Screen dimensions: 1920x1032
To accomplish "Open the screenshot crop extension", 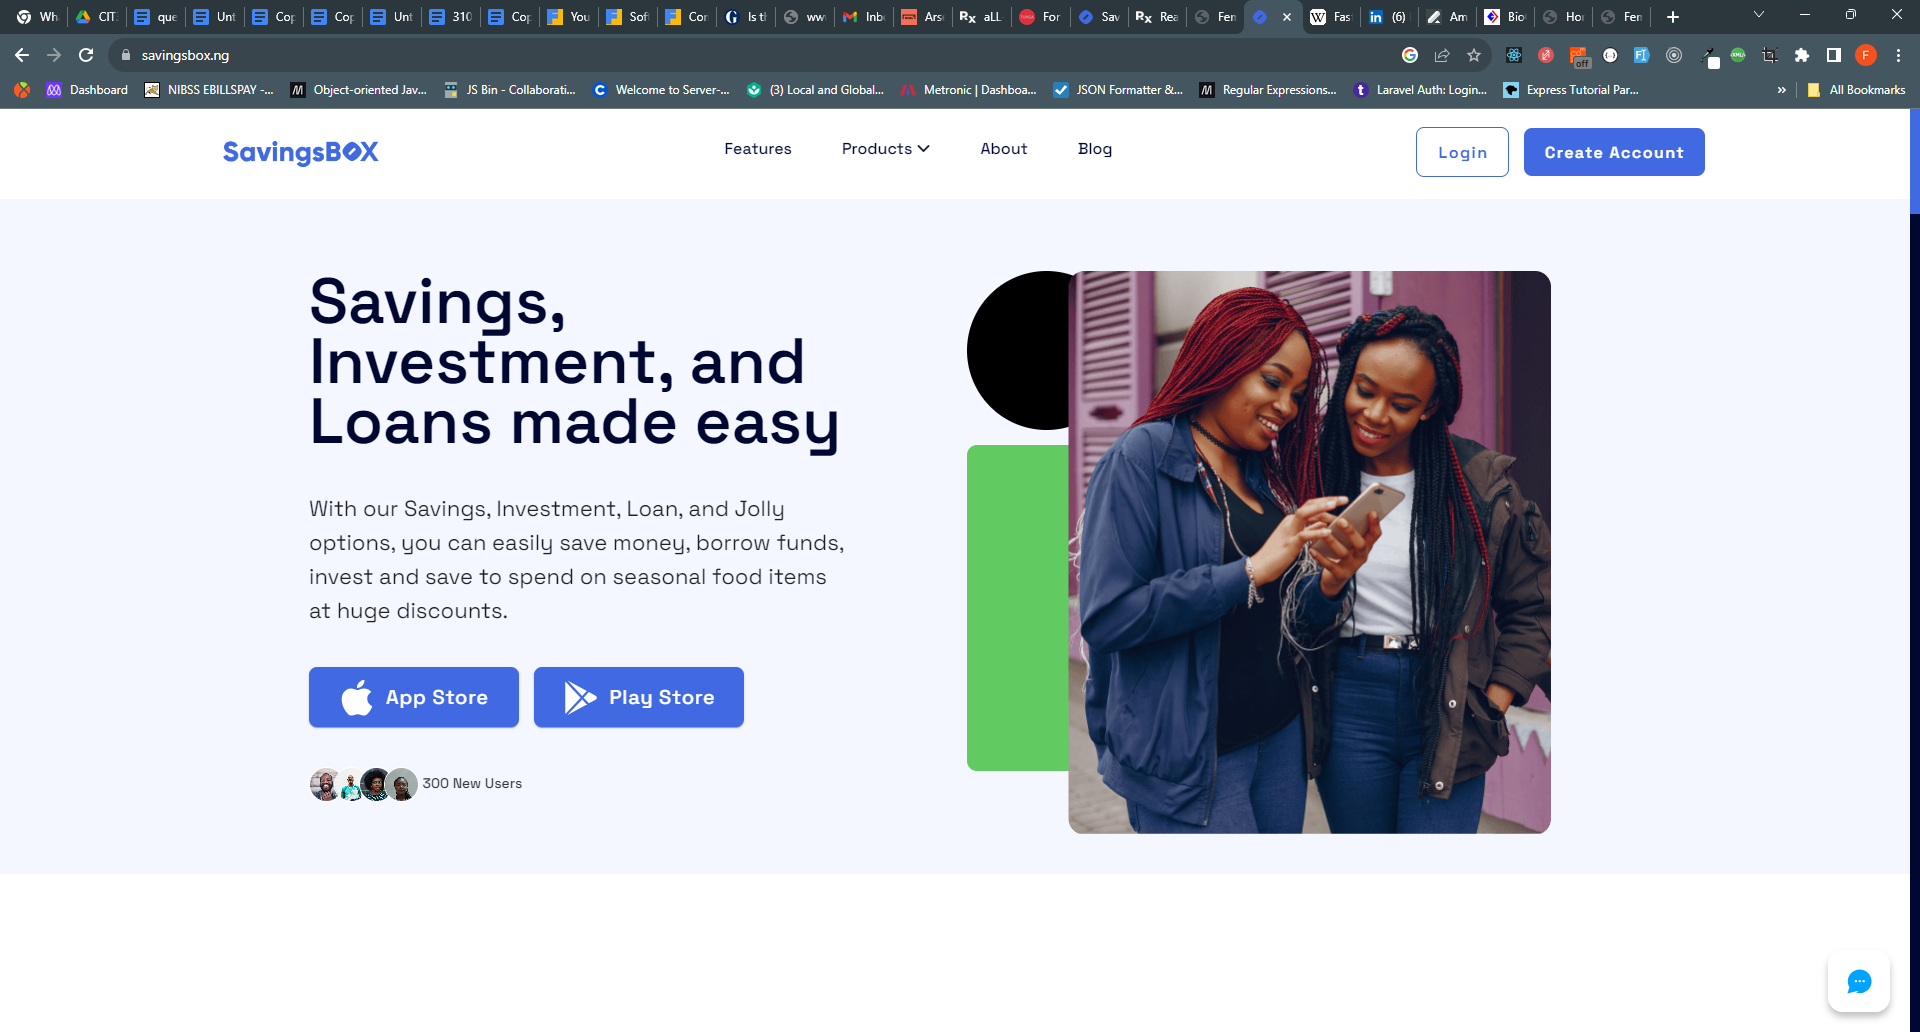I will click(1770, 55).
